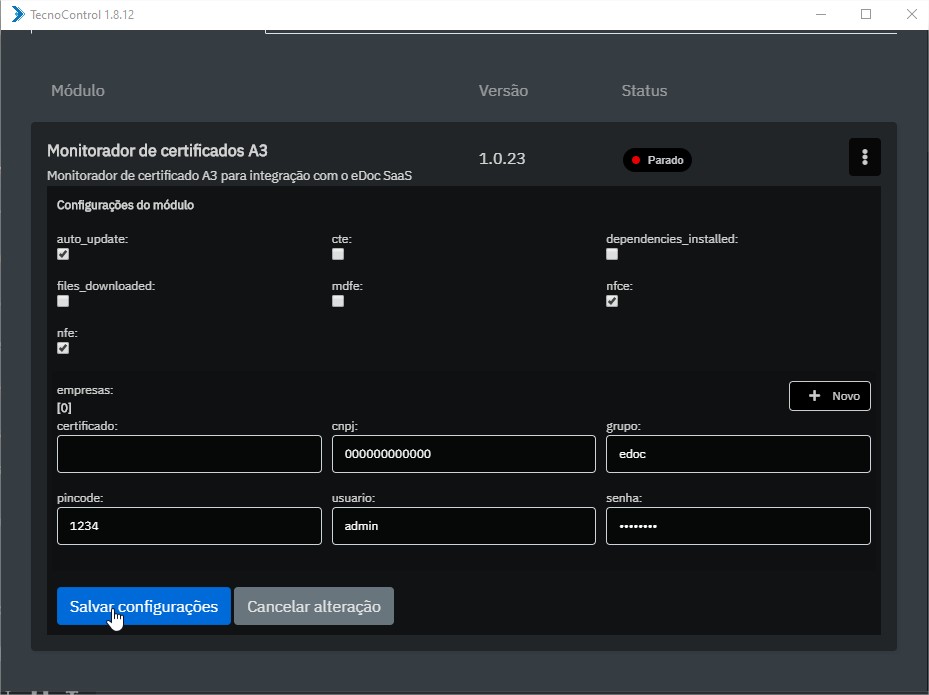Select the module title Monitorador de certificados A3

pyautogui.click(x=157, y=150)
